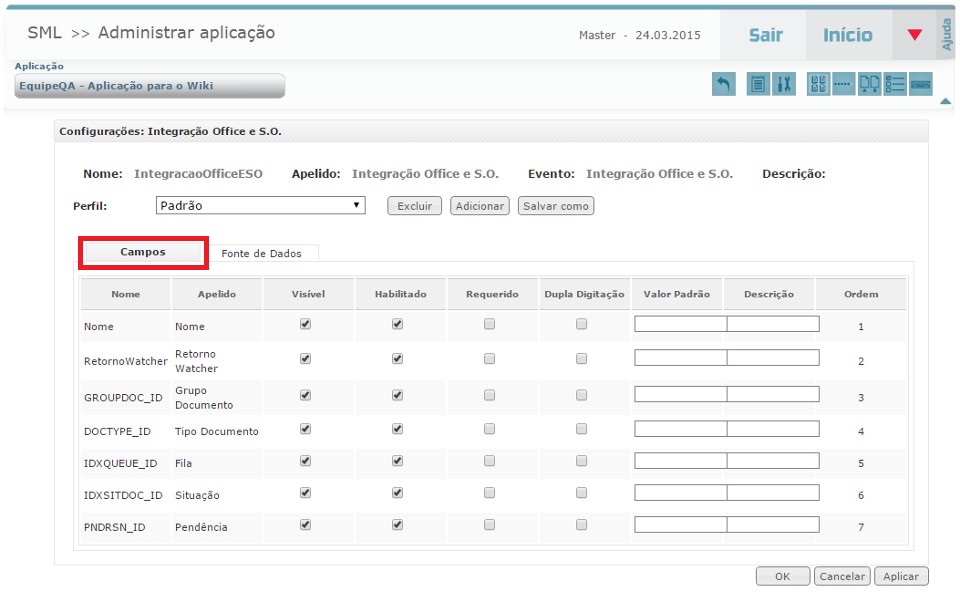This screenshot has width=960, height=602.
Task: Open the document transfer toolbar icon
Action: point(868,83)
